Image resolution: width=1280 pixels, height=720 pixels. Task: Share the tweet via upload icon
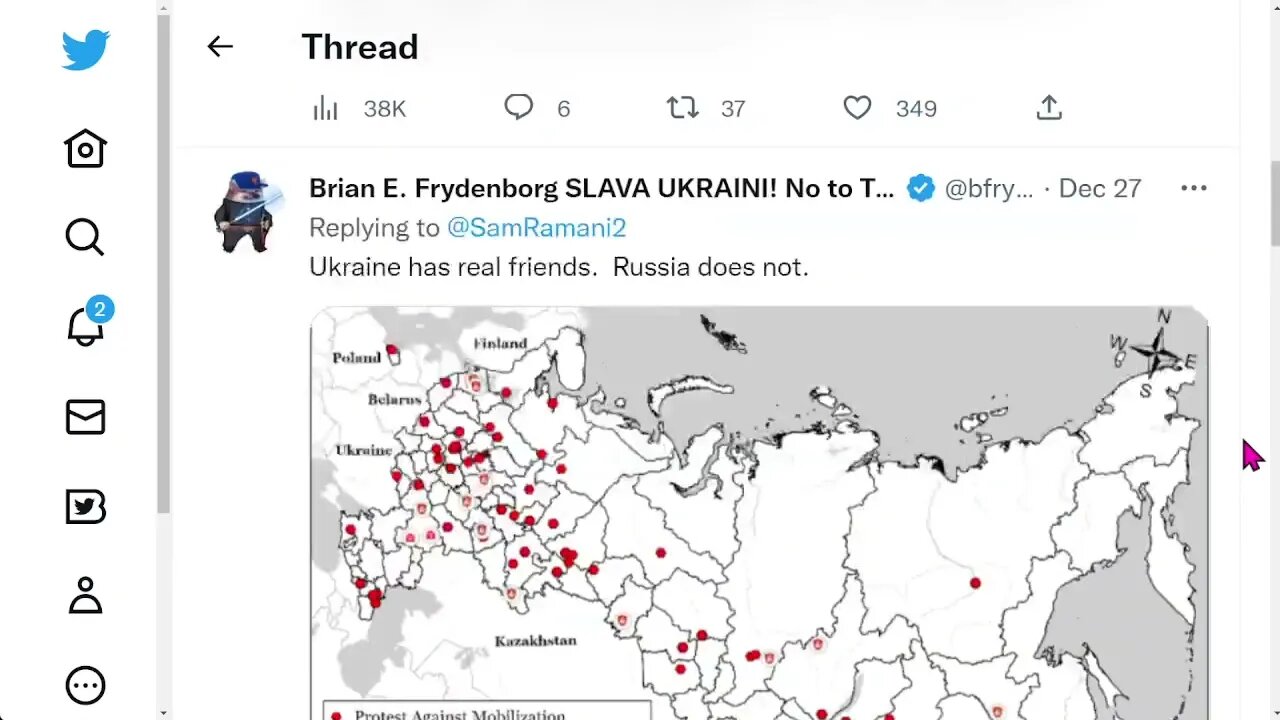point(1049,107)
